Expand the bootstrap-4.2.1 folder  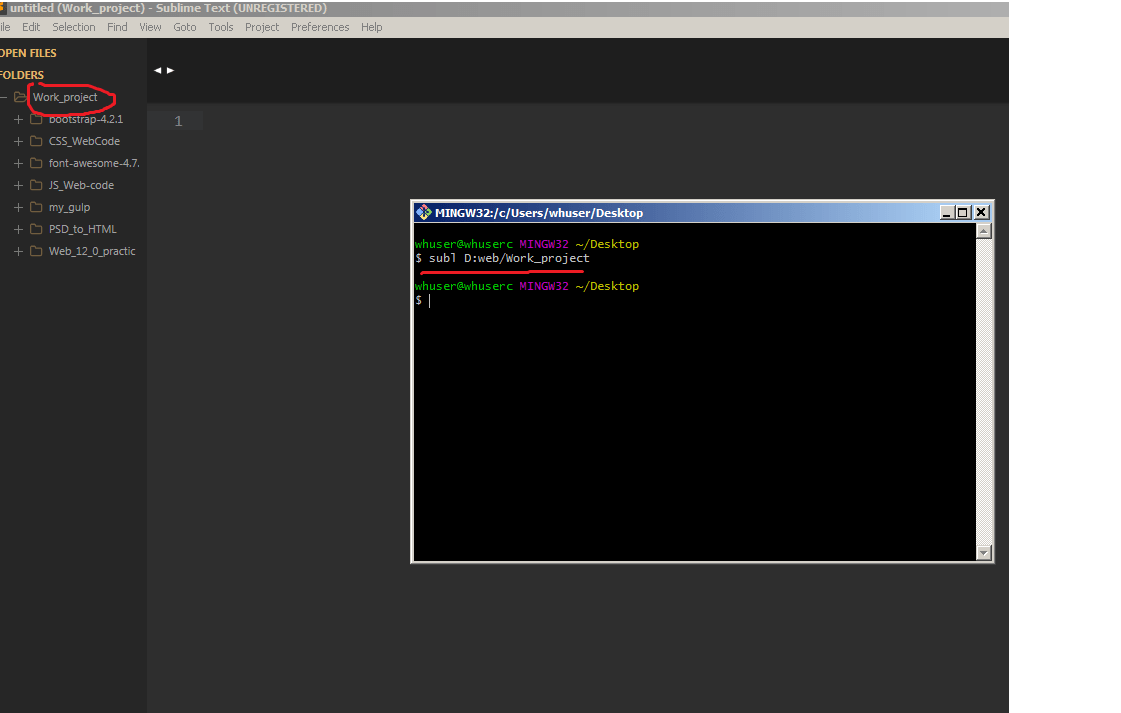[x=19, y=119]
